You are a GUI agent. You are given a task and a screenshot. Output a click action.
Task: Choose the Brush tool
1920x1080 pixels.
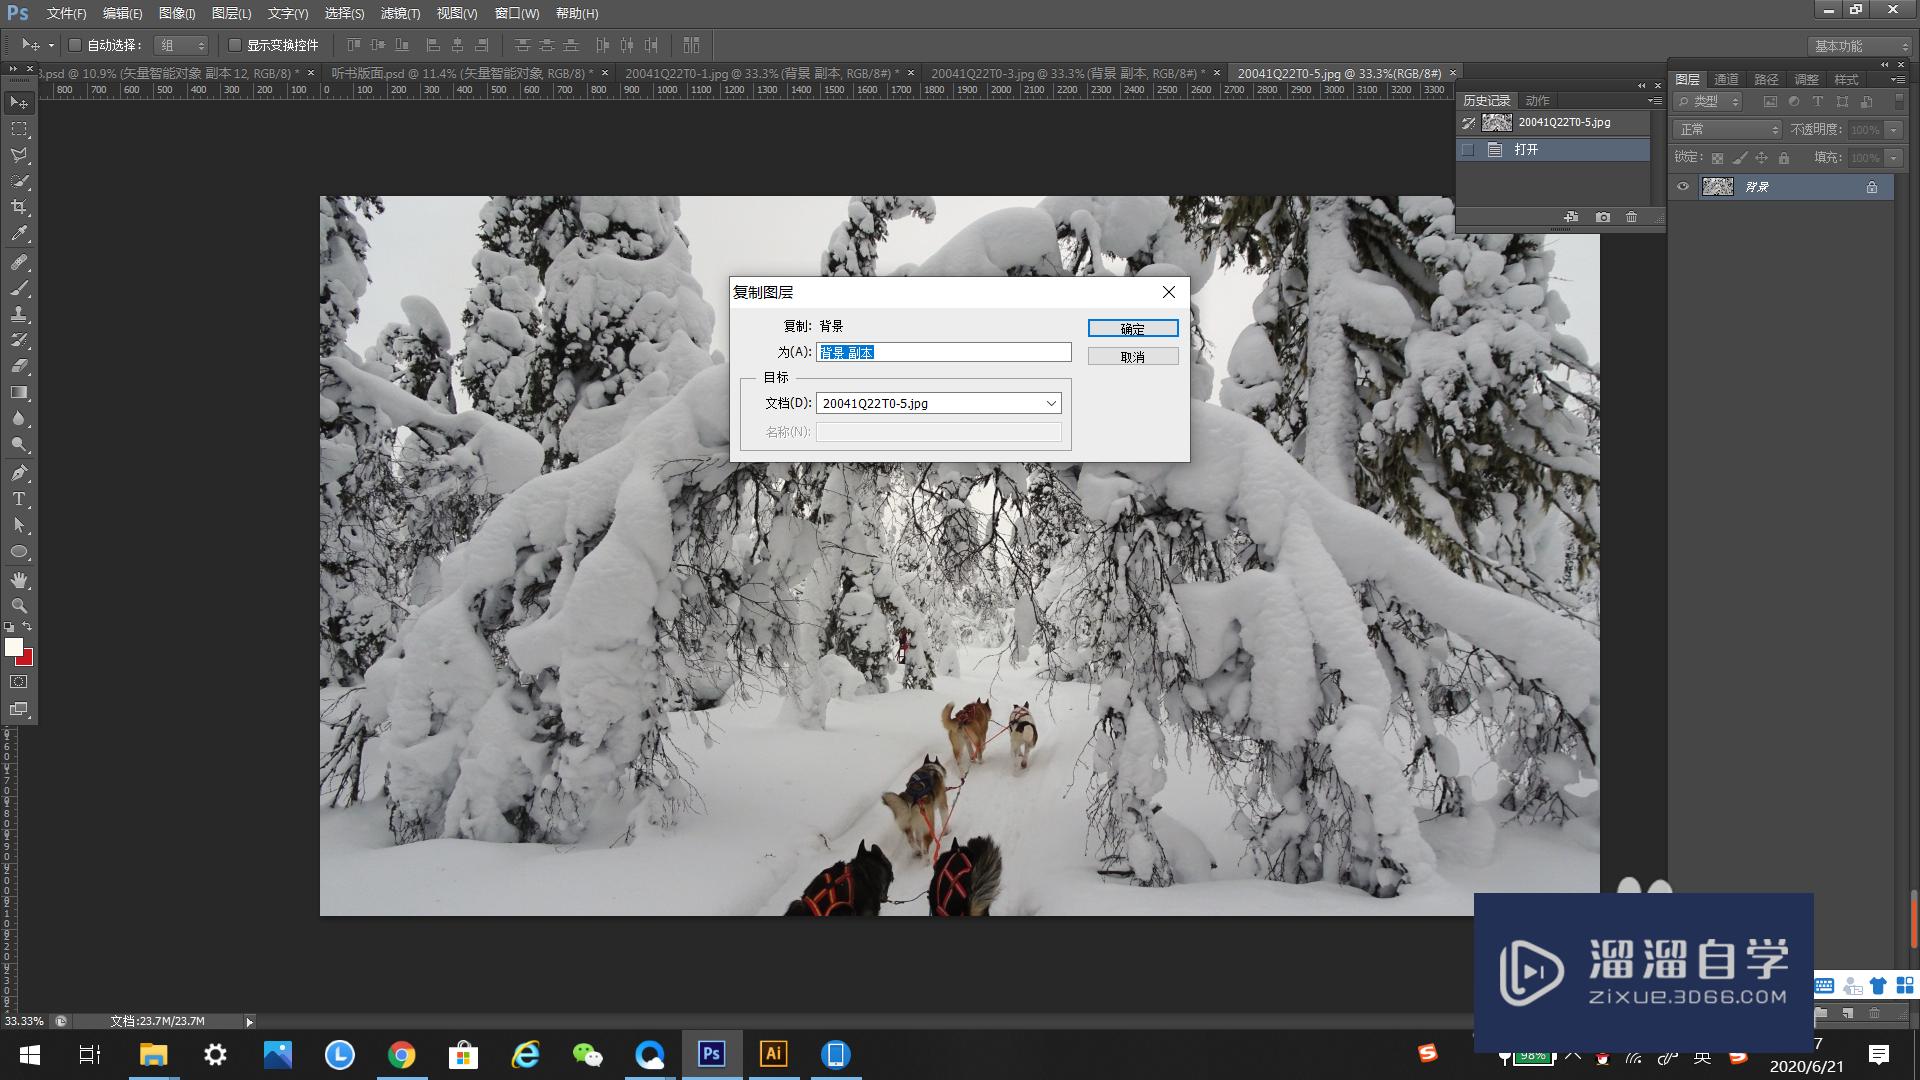click(19, 288)
